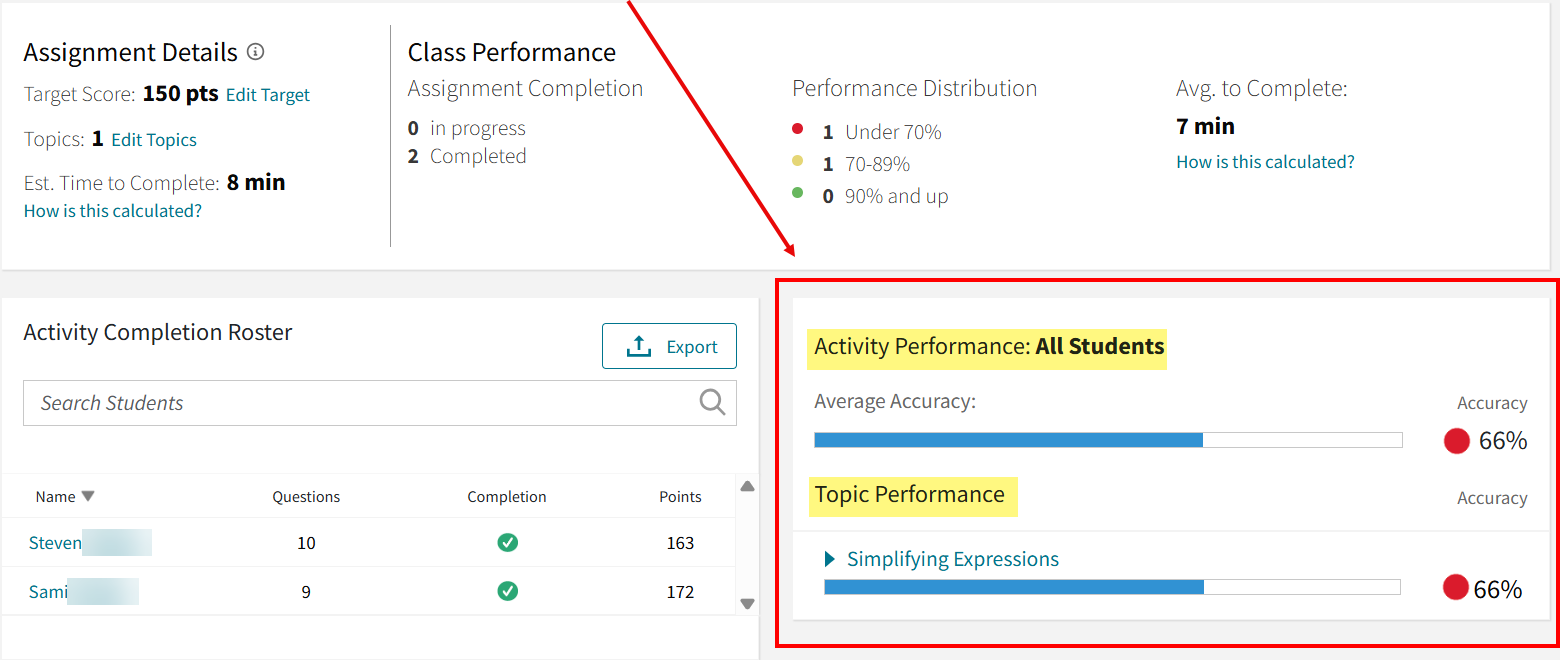
Task: Select the yellow 70-89% indicator dot
Action: point(797,162)
